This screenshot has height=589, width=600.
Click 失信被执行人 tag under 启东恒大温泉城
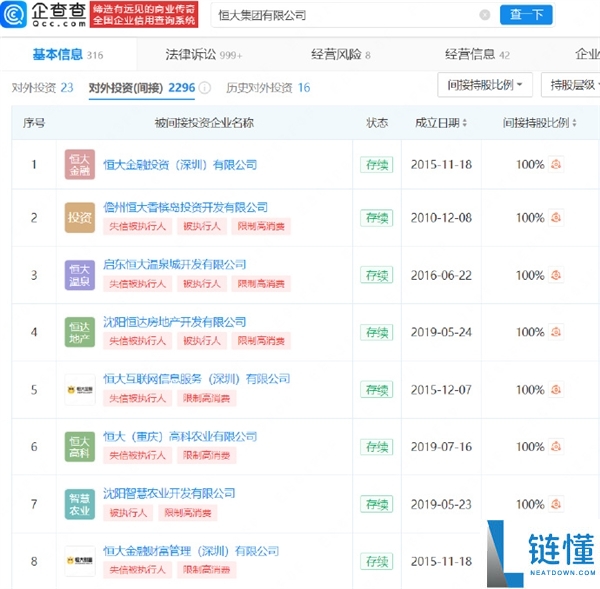(137, 284)
